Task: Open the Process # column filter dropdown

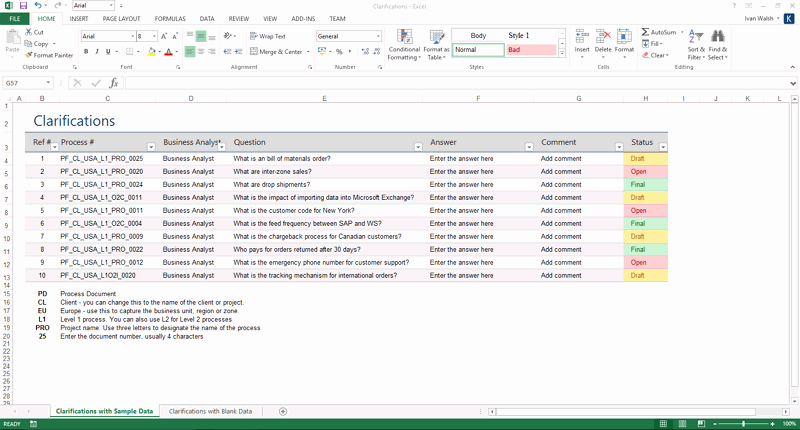Action: click(151, 147)
